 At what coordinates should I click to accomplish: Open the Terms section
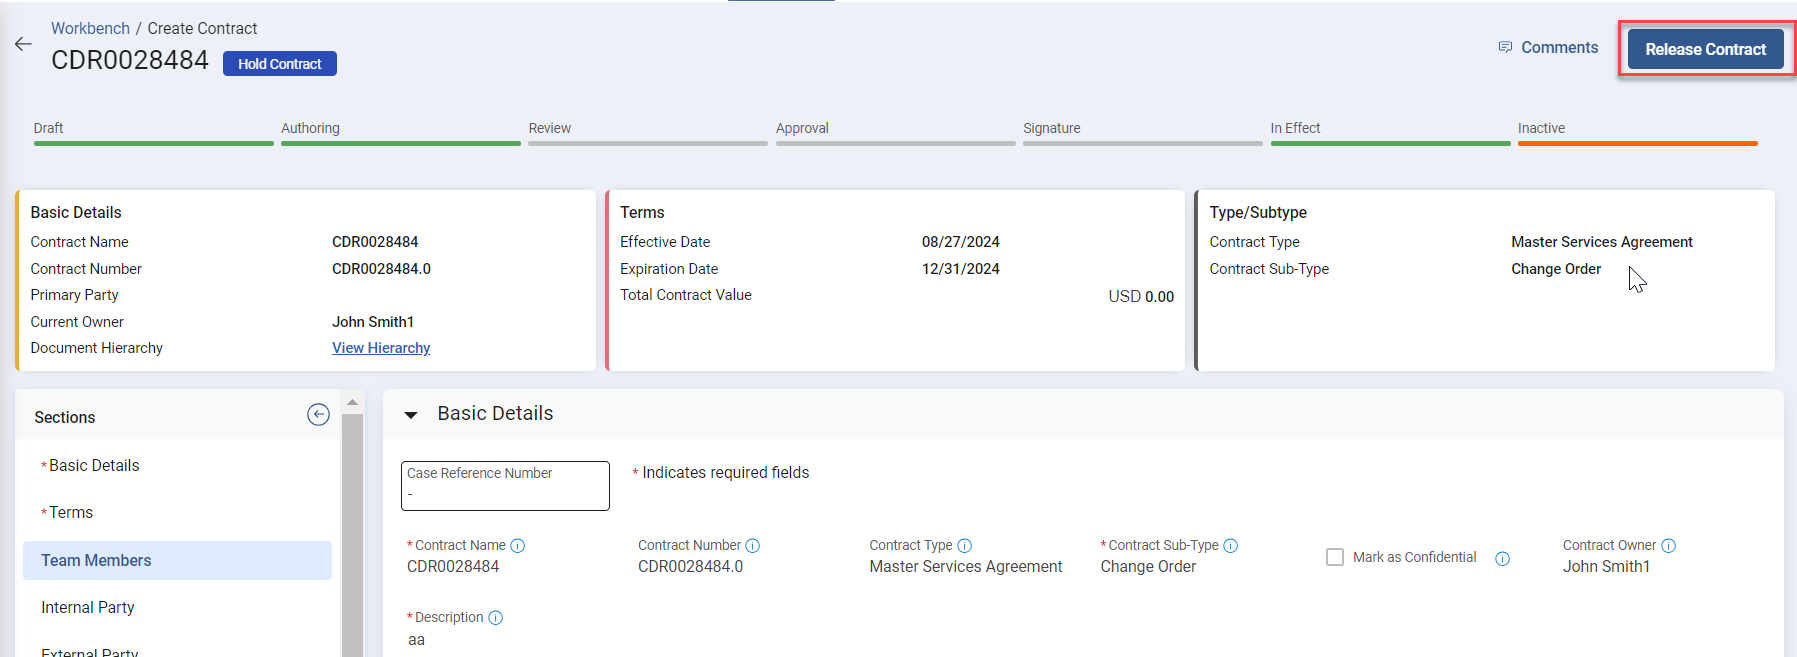71,513
